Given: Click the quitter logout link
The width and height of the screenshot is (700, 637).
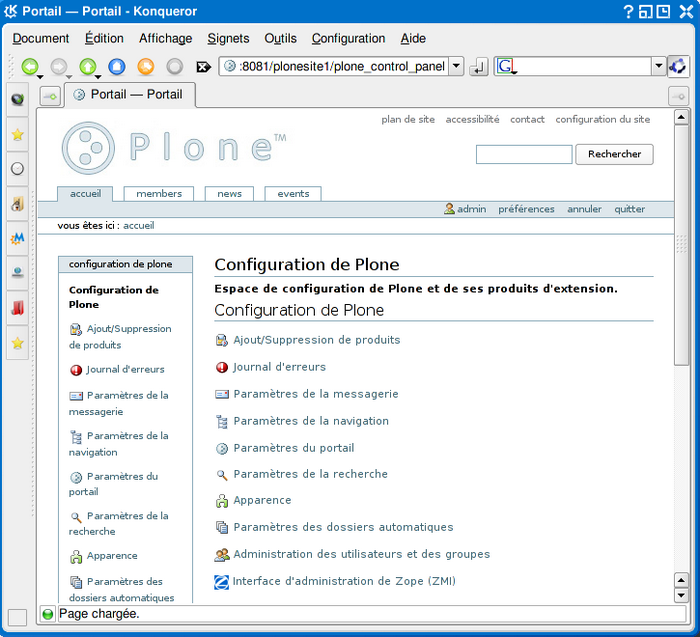Looking at the screenshot, I should [x=629, y=209].
